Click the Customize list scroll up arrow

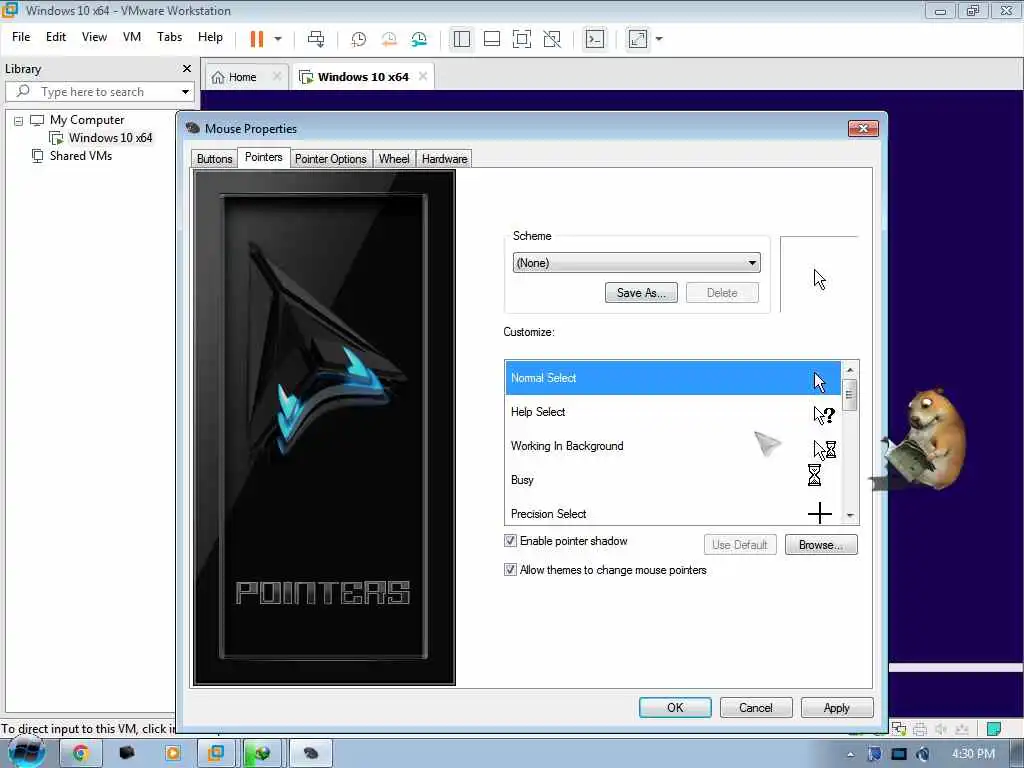coord(850,370)
